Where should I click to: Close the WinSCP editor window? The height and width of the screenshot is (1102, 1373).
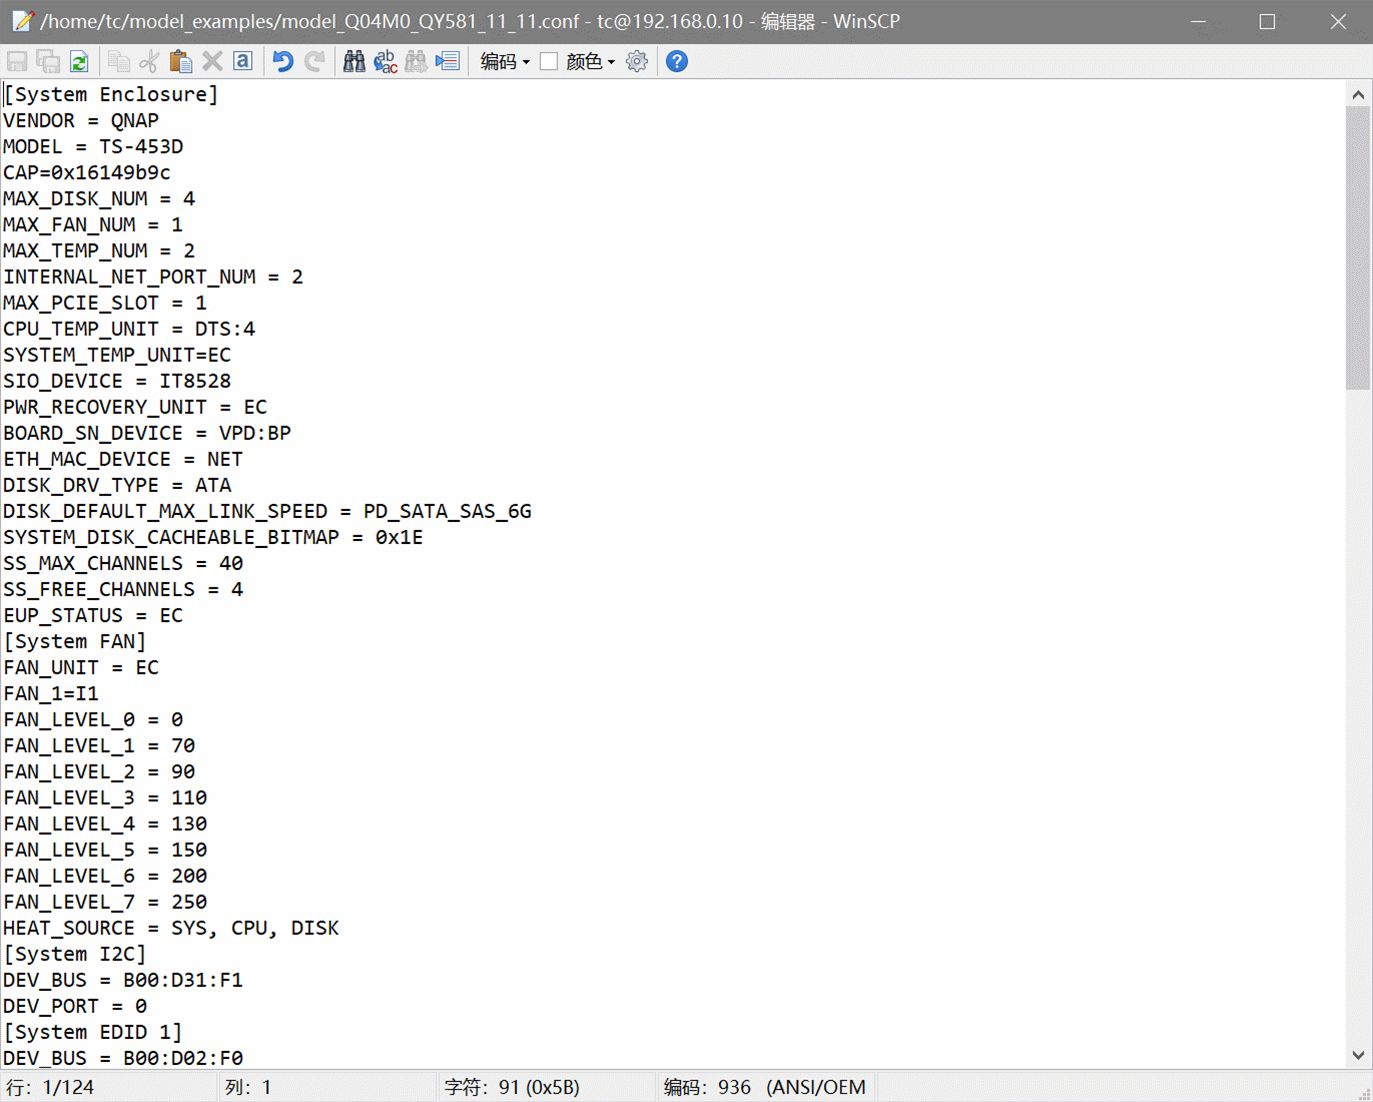[1338, 21]
